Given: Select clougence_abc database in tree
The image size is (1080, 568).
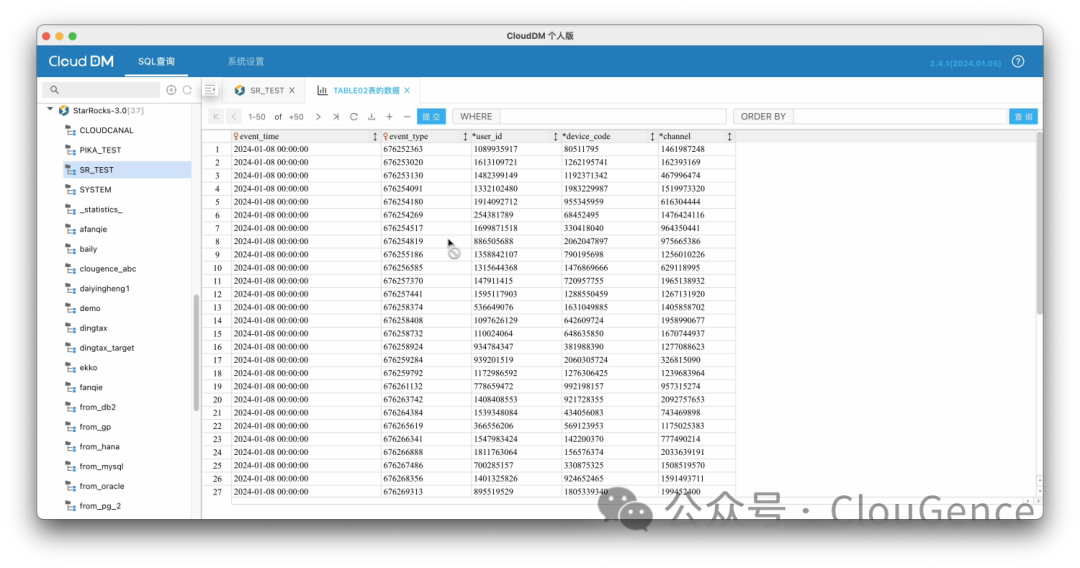Looking at the screenshot, I should pos(107,269).
